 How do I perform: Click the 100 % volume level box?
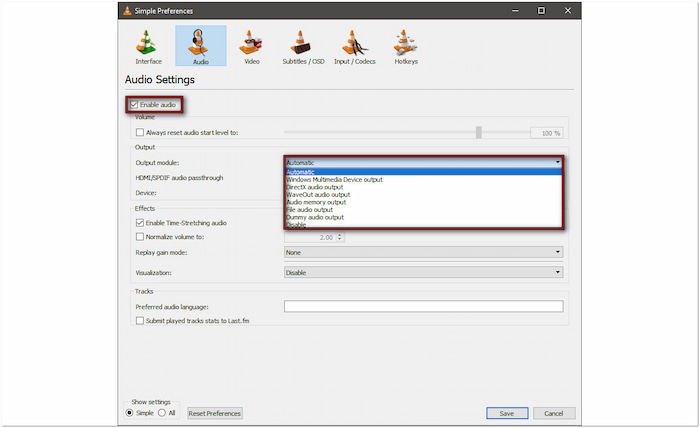pyautogui.click(x=546, y=133)
